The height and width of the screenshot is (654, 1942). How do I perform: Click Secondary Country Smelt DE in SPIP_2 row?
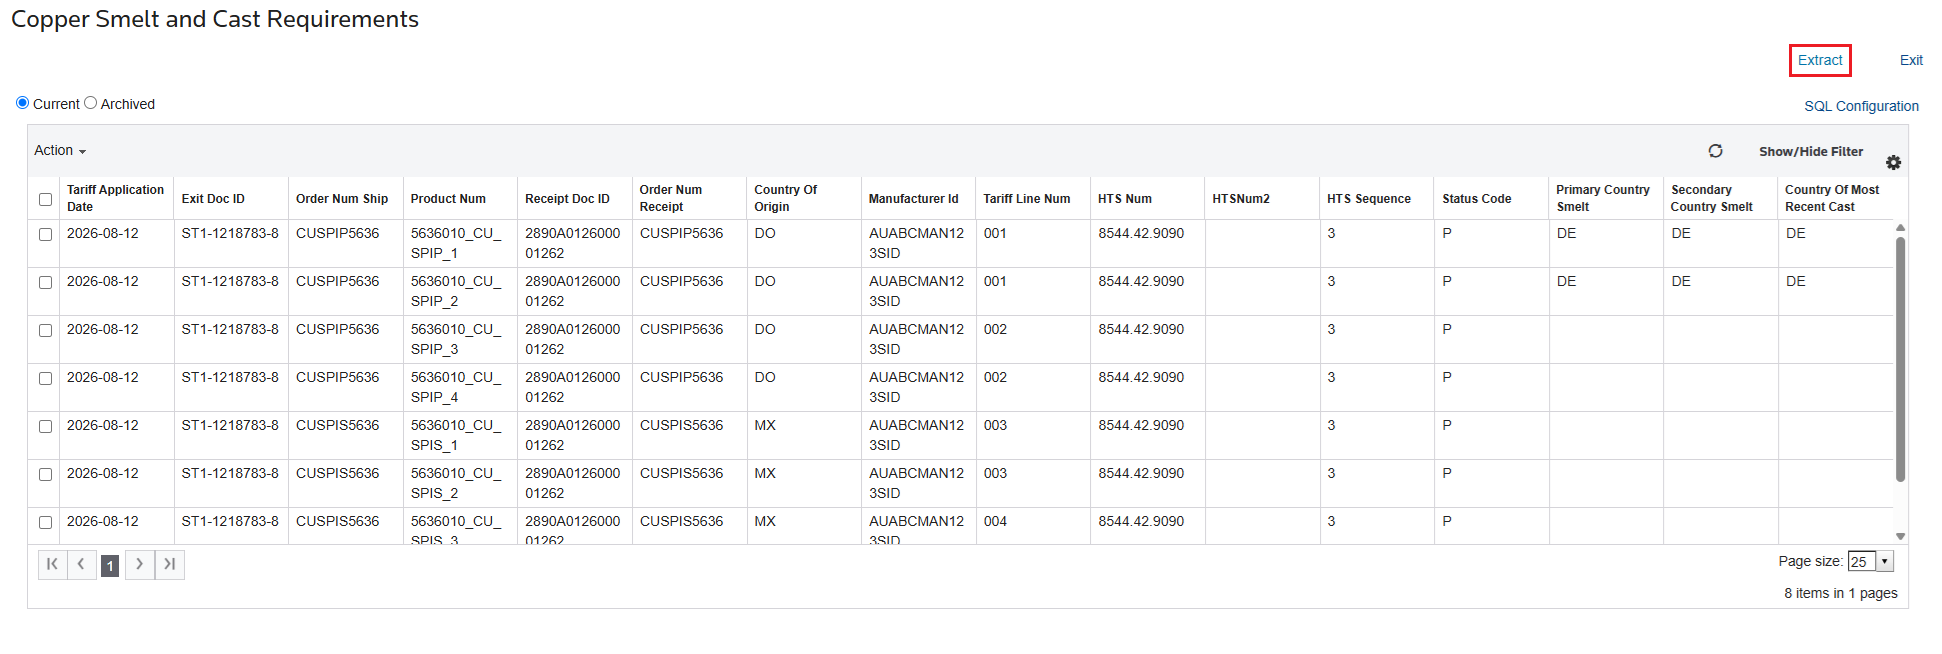coord(1681,281)
